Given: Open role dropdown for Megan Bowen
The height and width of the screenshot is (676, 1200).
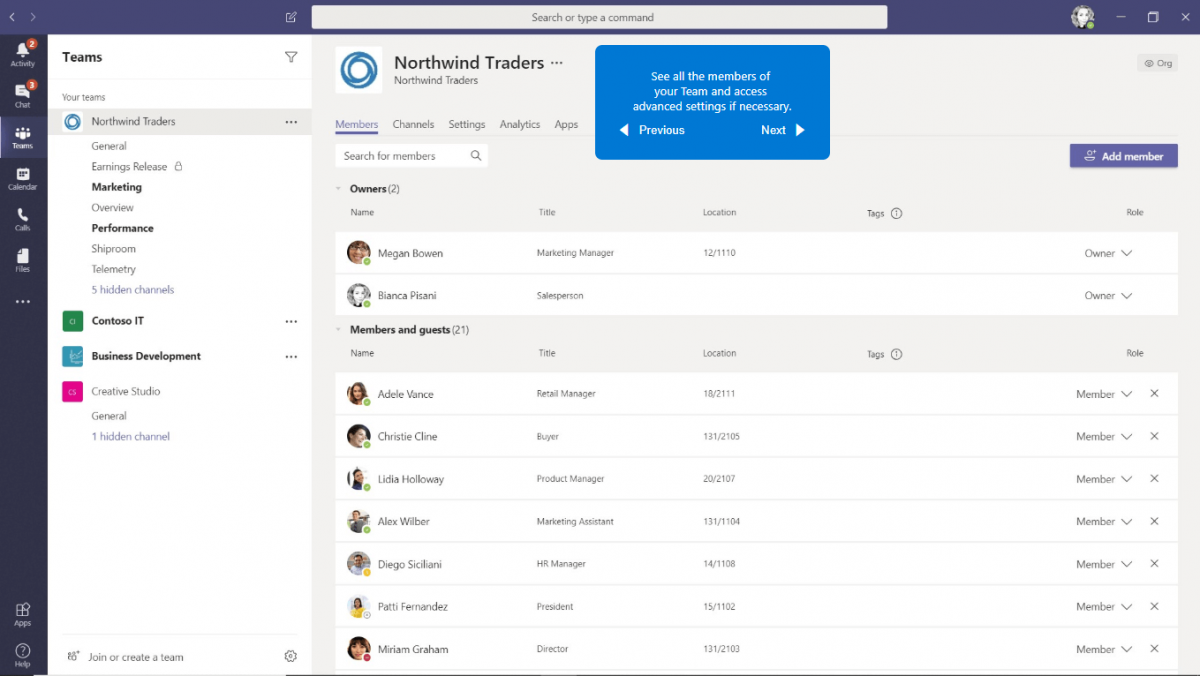Looking at the screenshot, I should (1126, 253).
